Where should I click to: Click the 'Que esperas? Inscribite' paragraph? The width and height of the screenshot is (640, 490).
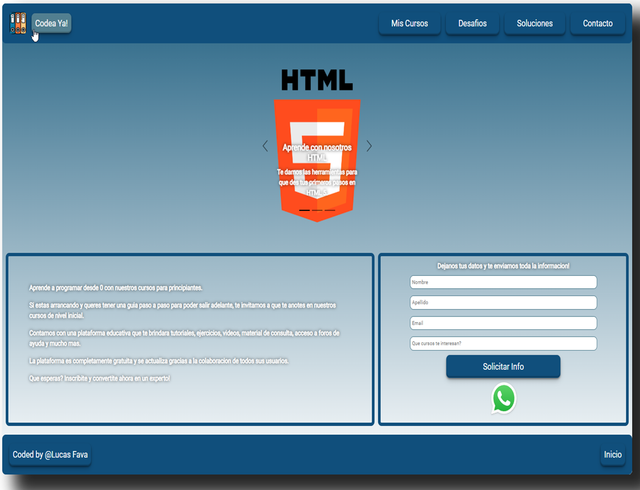[100, 379]
